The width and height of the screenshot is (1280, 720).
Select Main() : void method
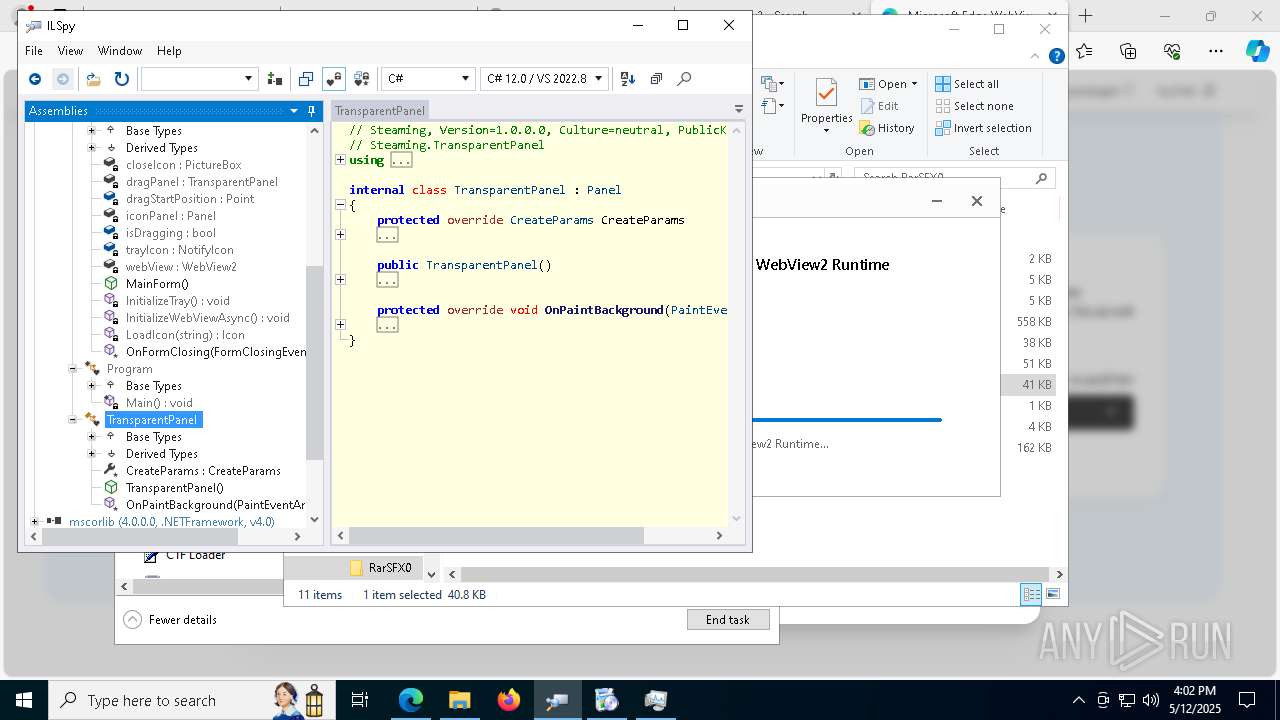click(x=159, y=403)
